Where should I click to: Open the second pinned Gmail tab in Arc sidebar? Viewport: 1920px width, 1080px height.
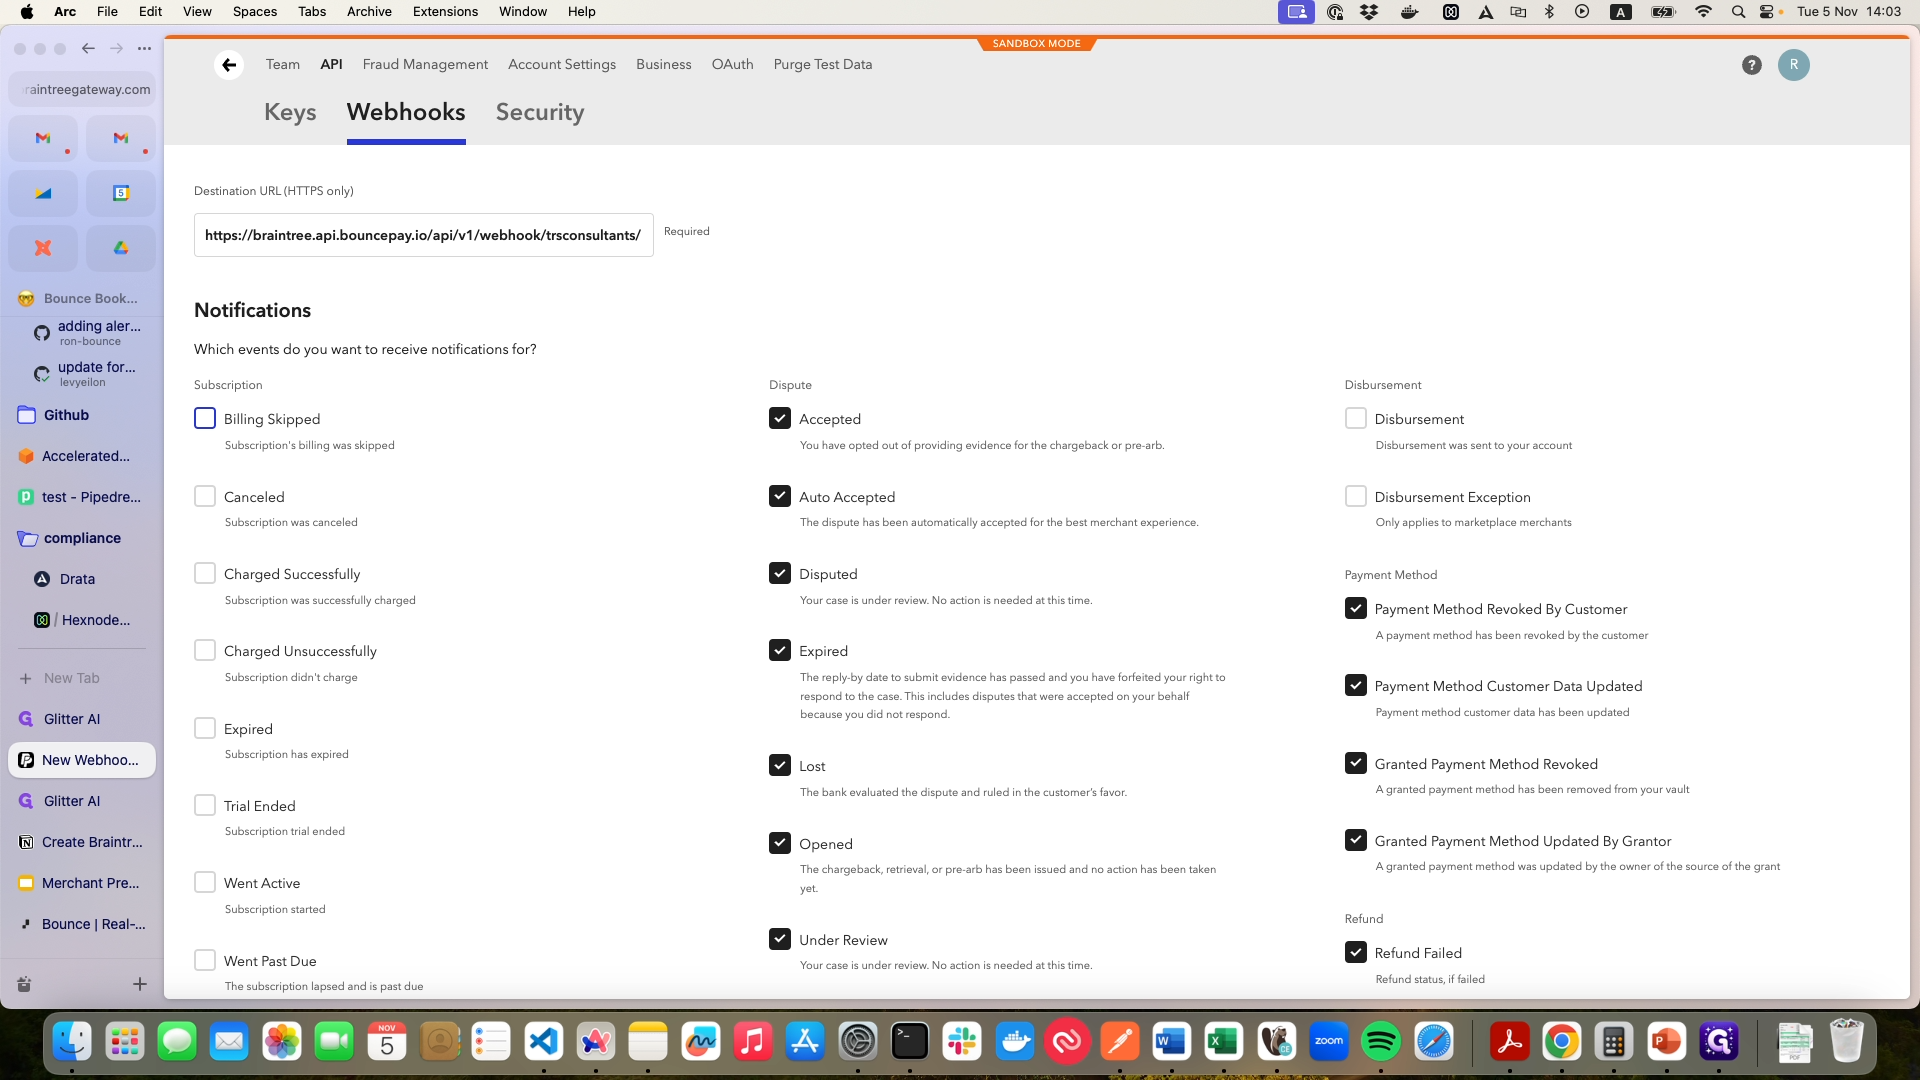(121, 138)
